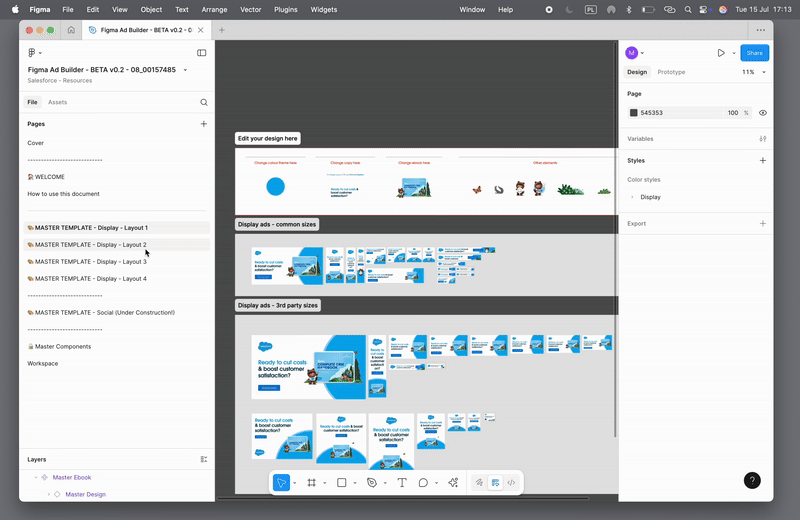The image size is (800, 520).
Task: Open the Plugins menu
Action: 285,10
